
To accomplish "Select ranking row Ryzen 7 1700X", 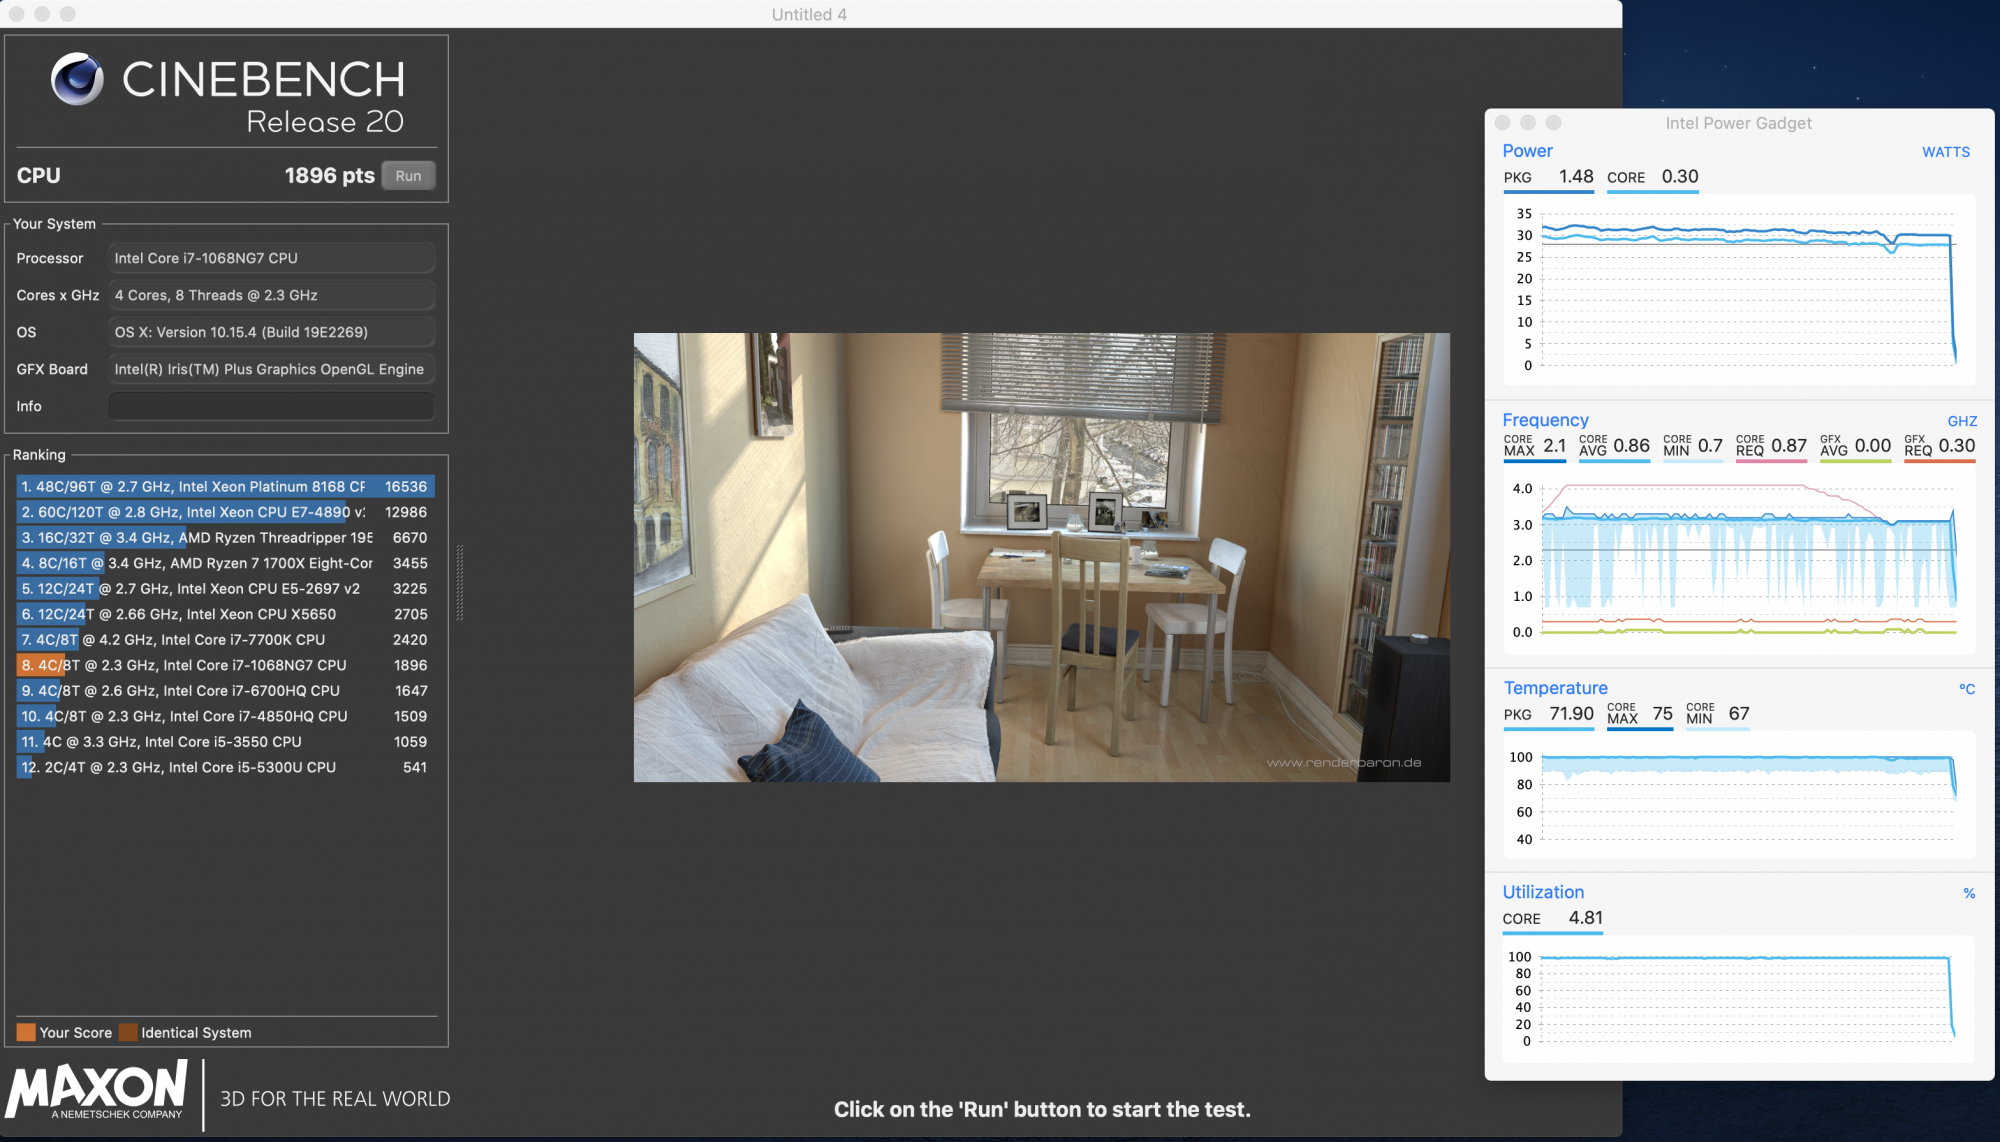I will 225,563.
